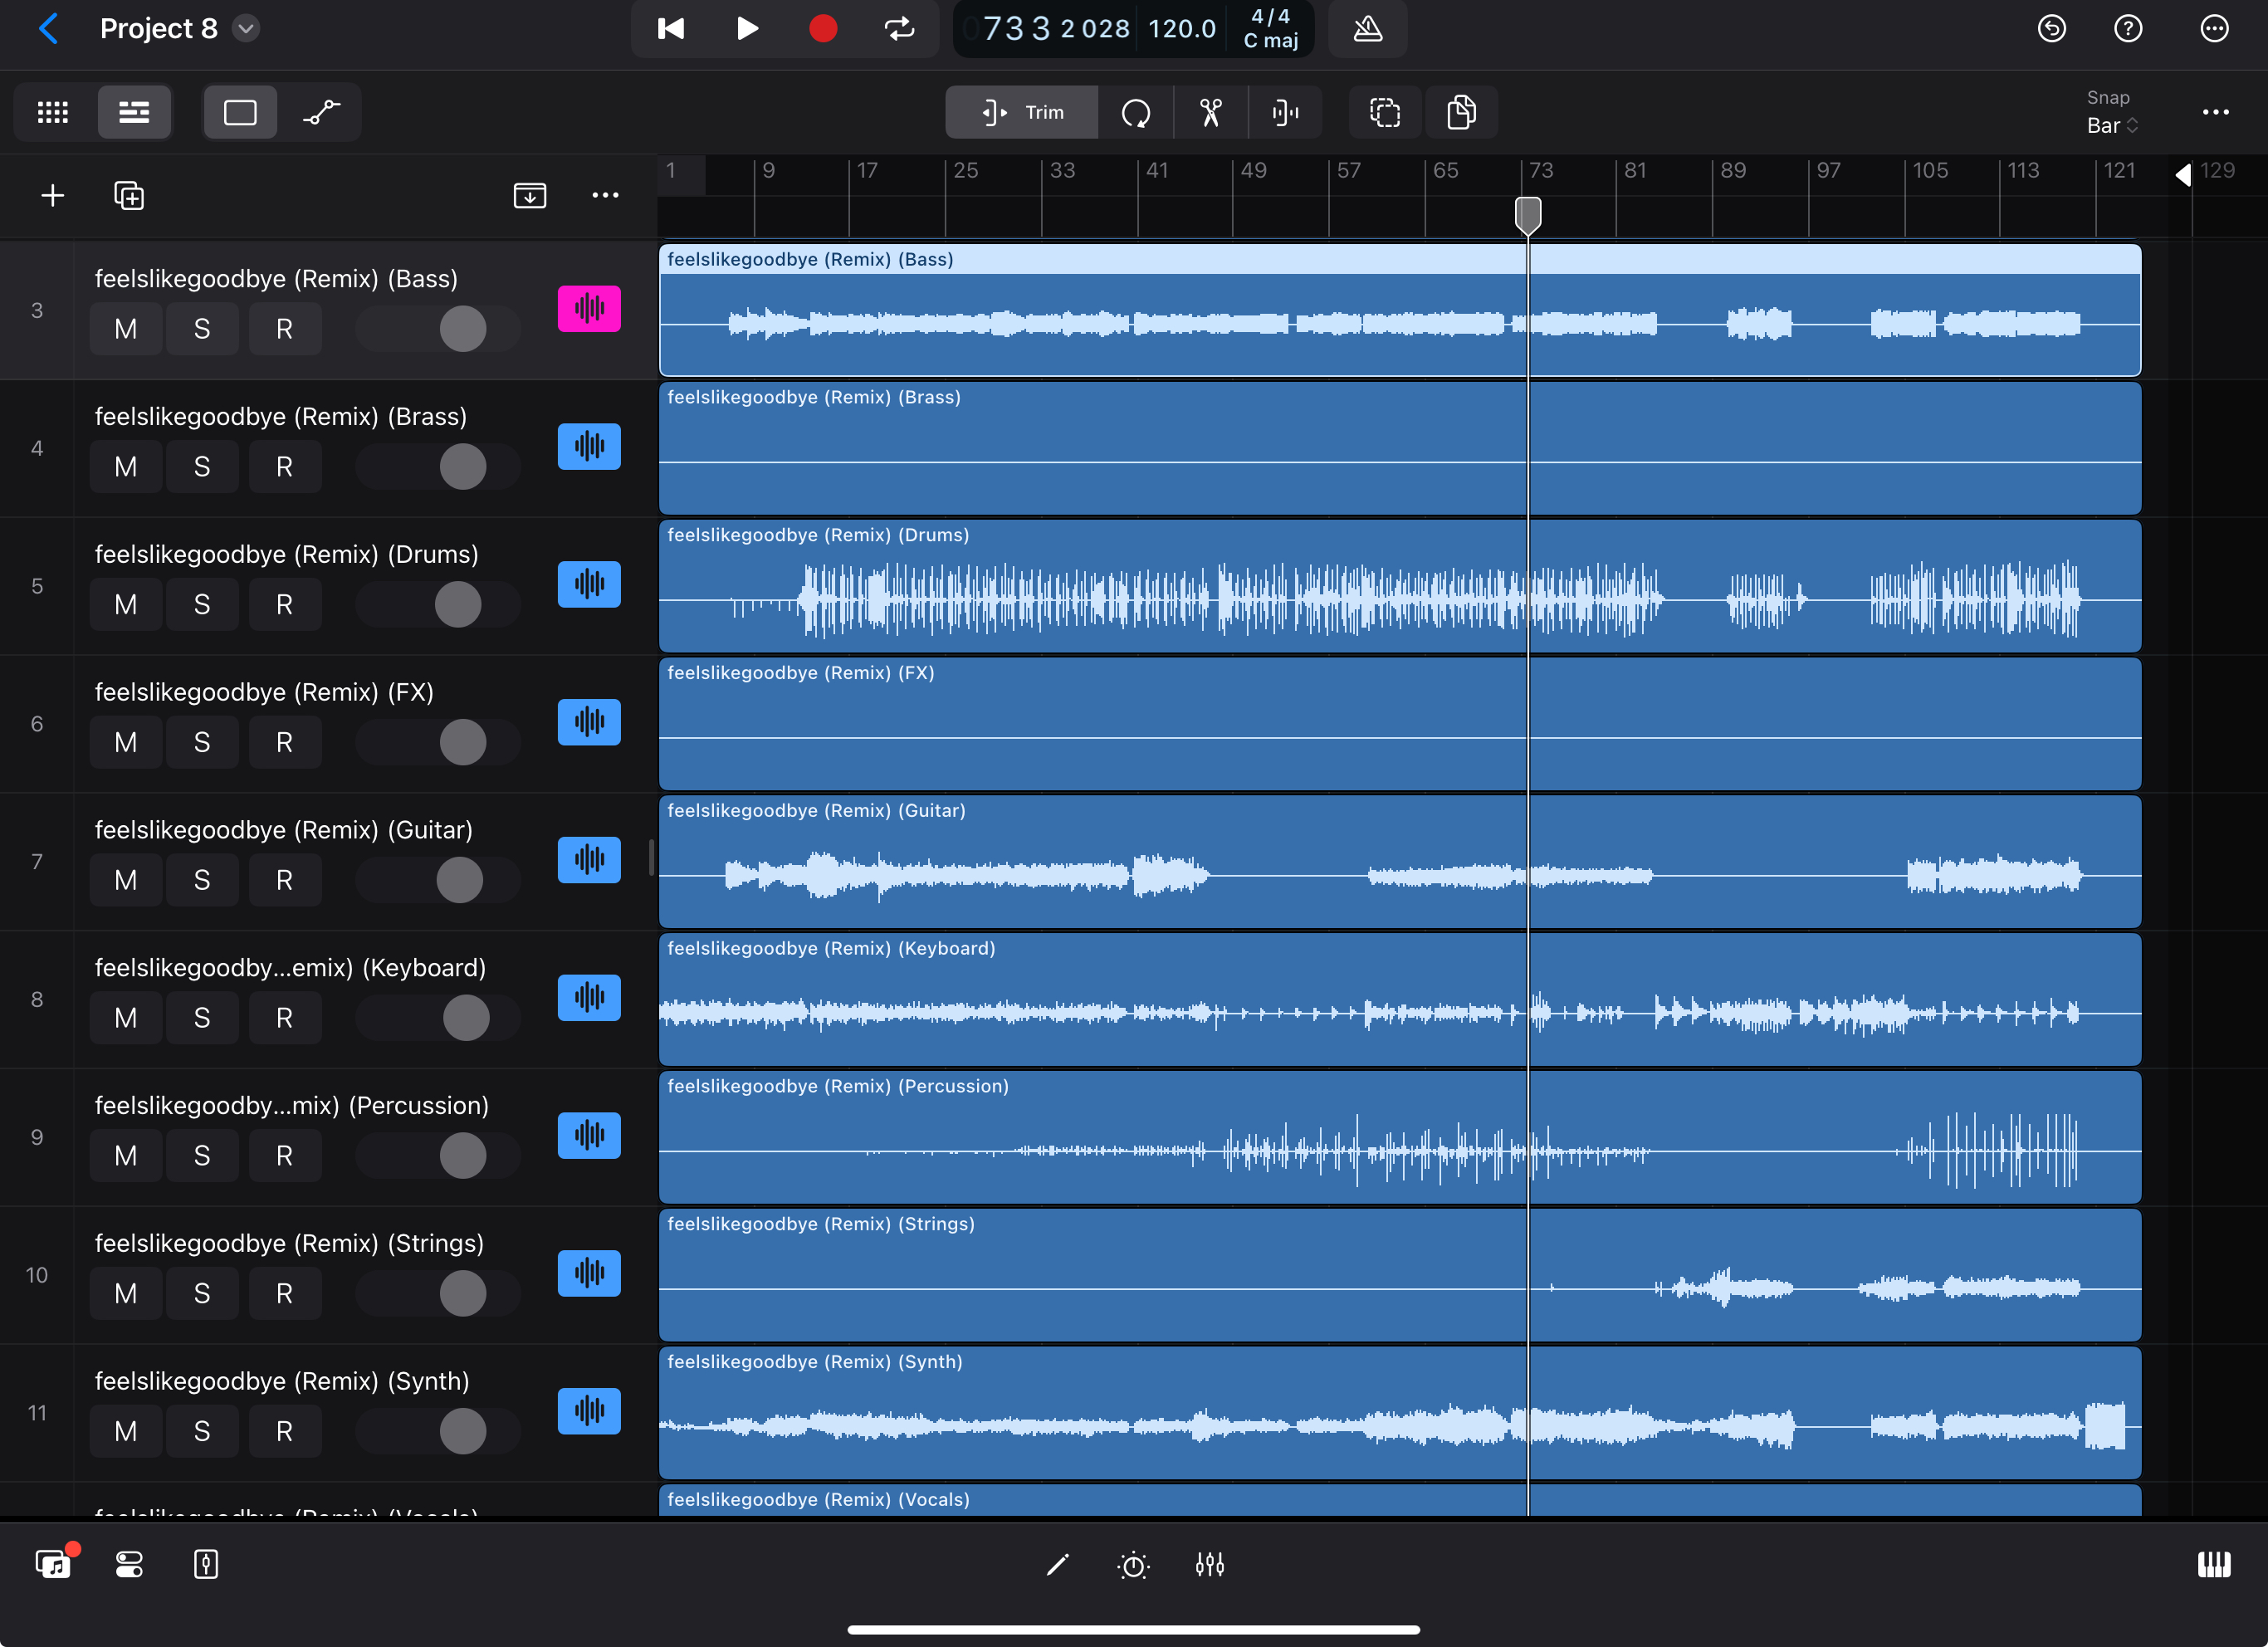Click the duplicate track icon
Screen dimensions: 2268x1647
tap(129, 195)
